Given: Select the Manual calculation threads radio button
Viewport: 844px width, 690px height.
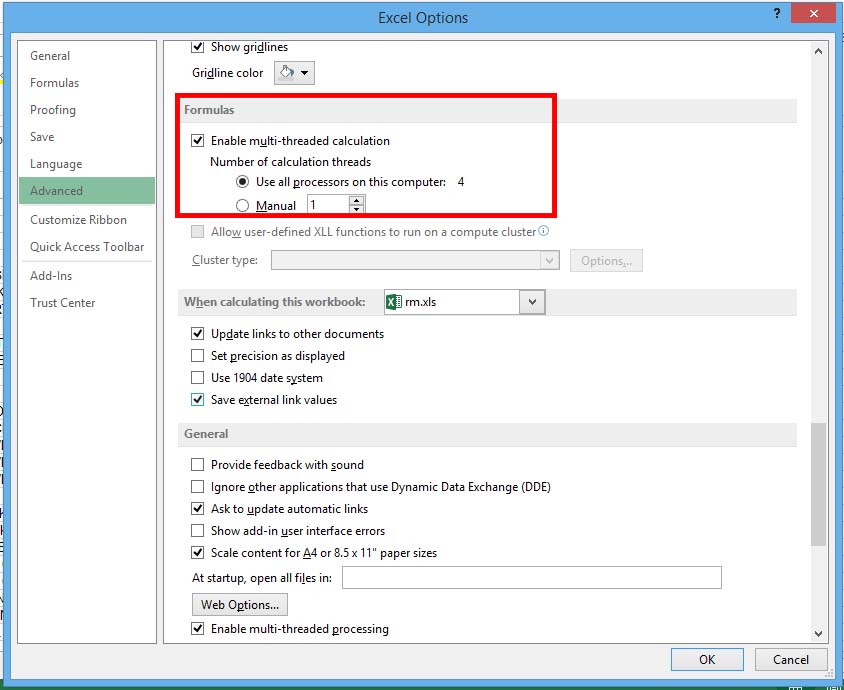Looking at the screenshot, I should (241, 204).
